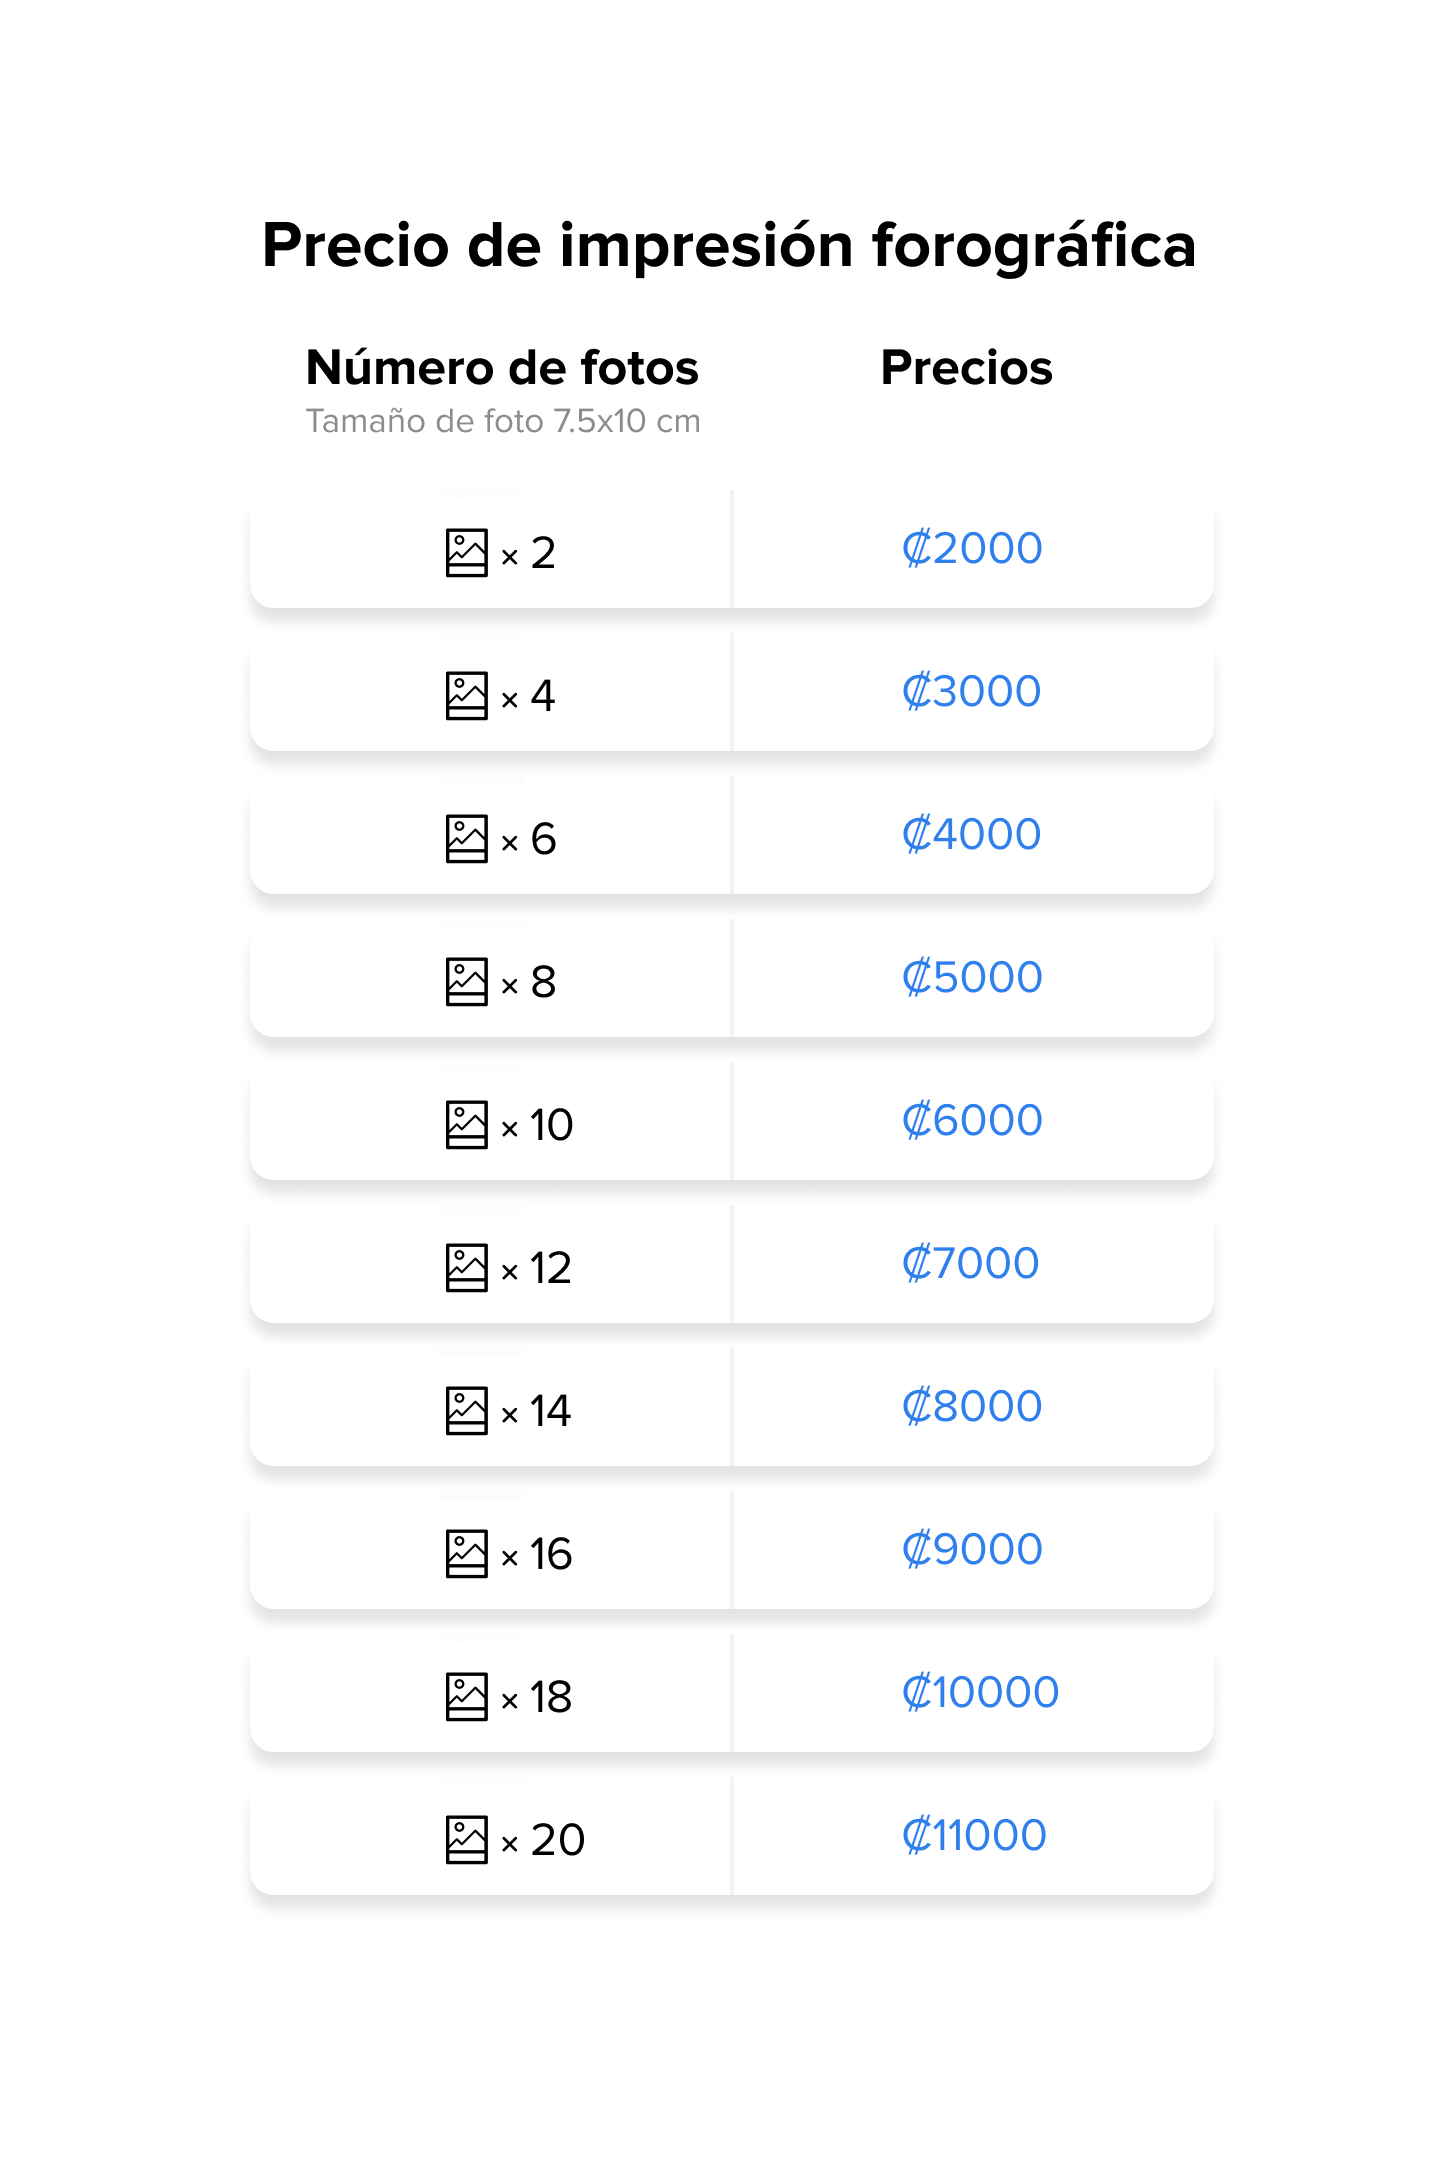Click the photo icon in the ×18 row

coord(466,1697)
